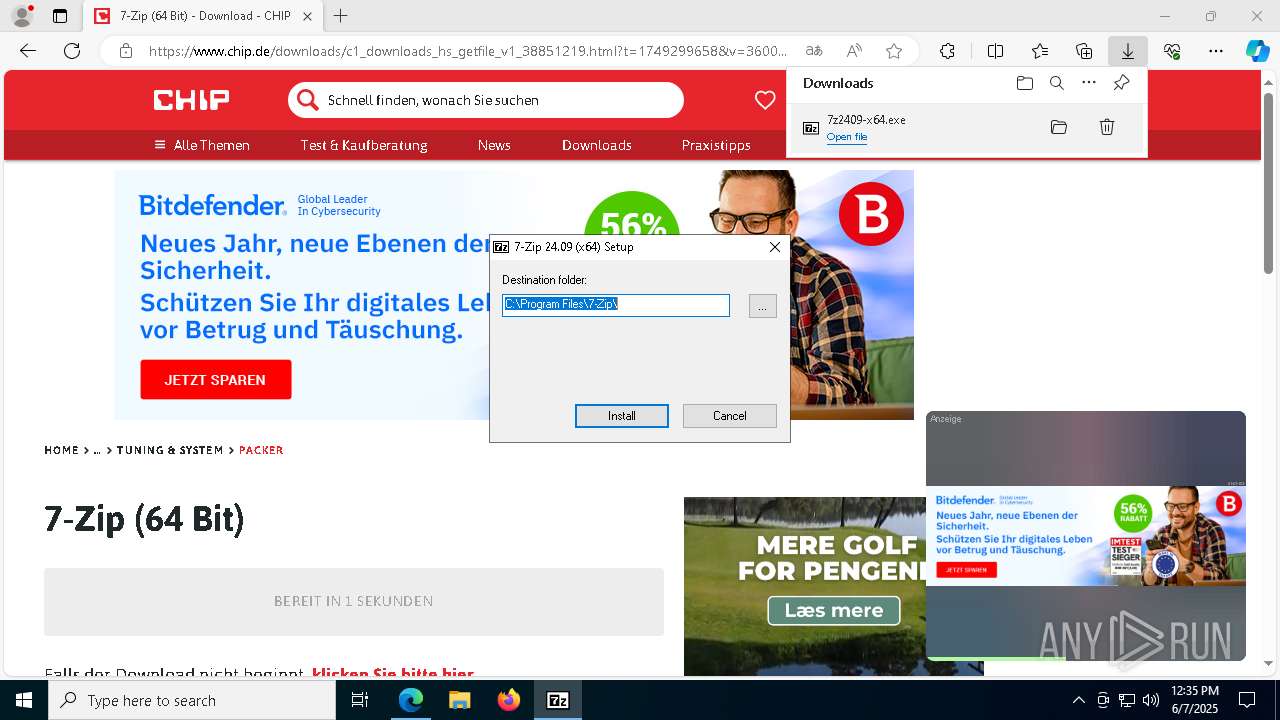Open the browser extensions menu
The width and height of the screenshot is (1280, 720).
(x=947, y=51)
